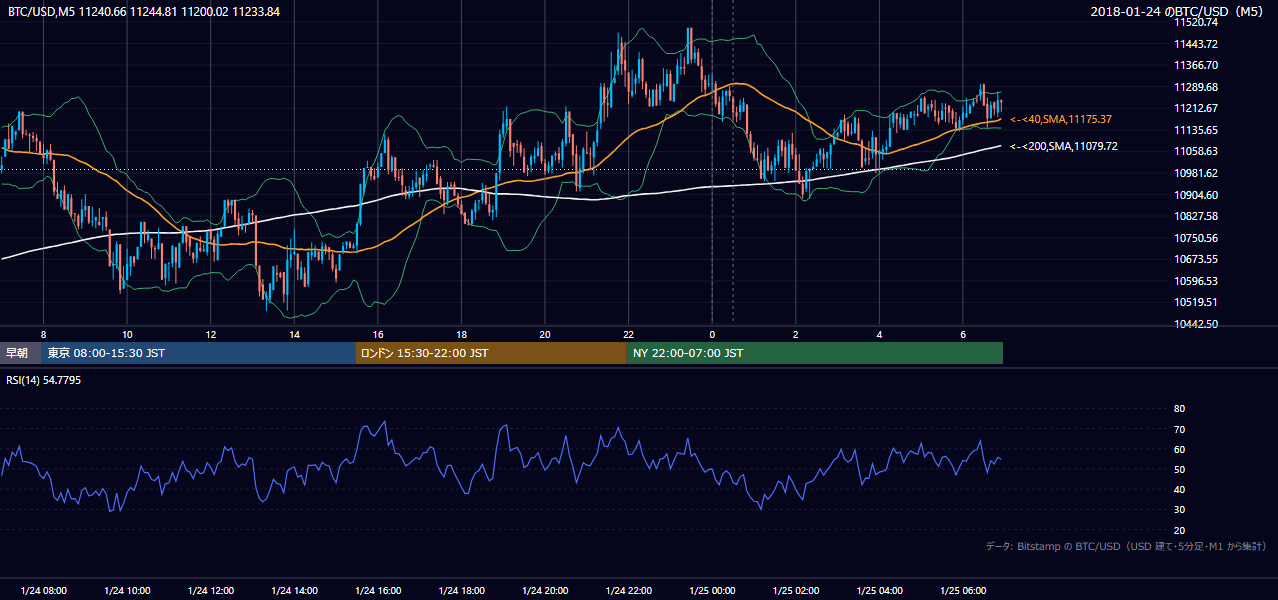Click the 10981.62 price level label
Viewport: 1278px width, 600px height.
coord(1195,173)
